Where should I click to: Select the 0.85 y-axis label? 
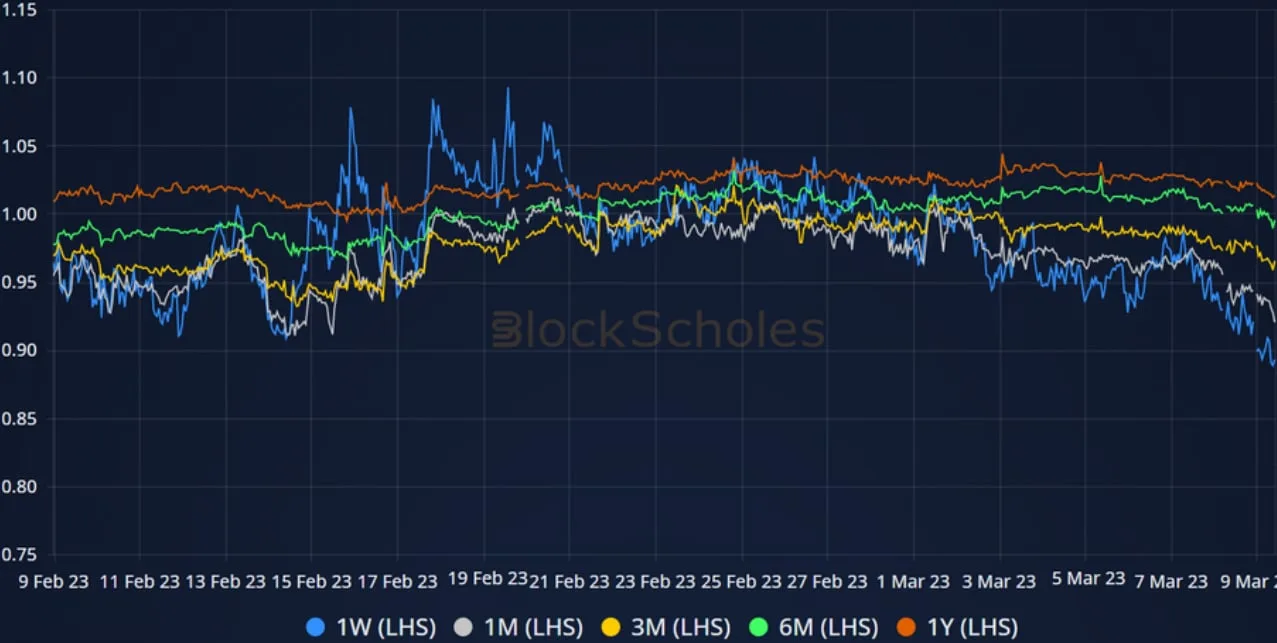click(x=20, y=419)
